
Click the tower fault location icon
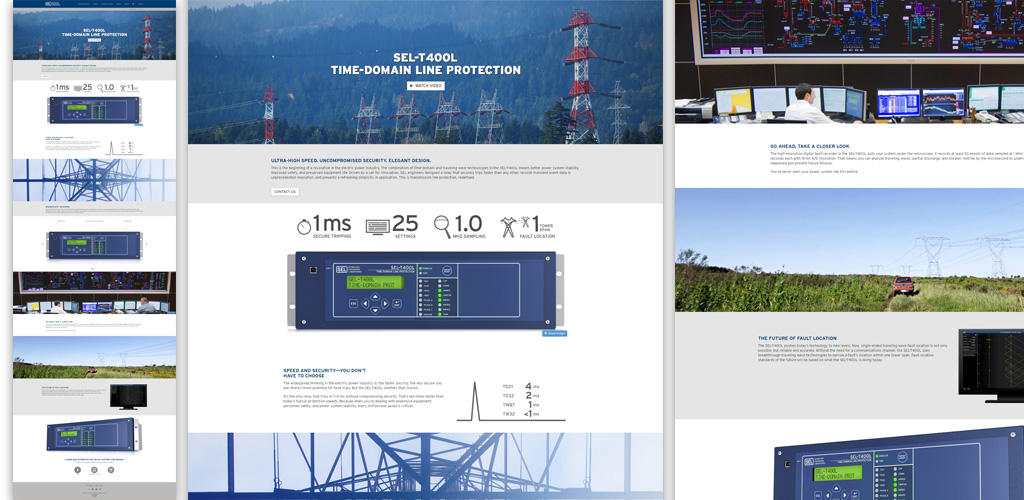click(508, 226)
